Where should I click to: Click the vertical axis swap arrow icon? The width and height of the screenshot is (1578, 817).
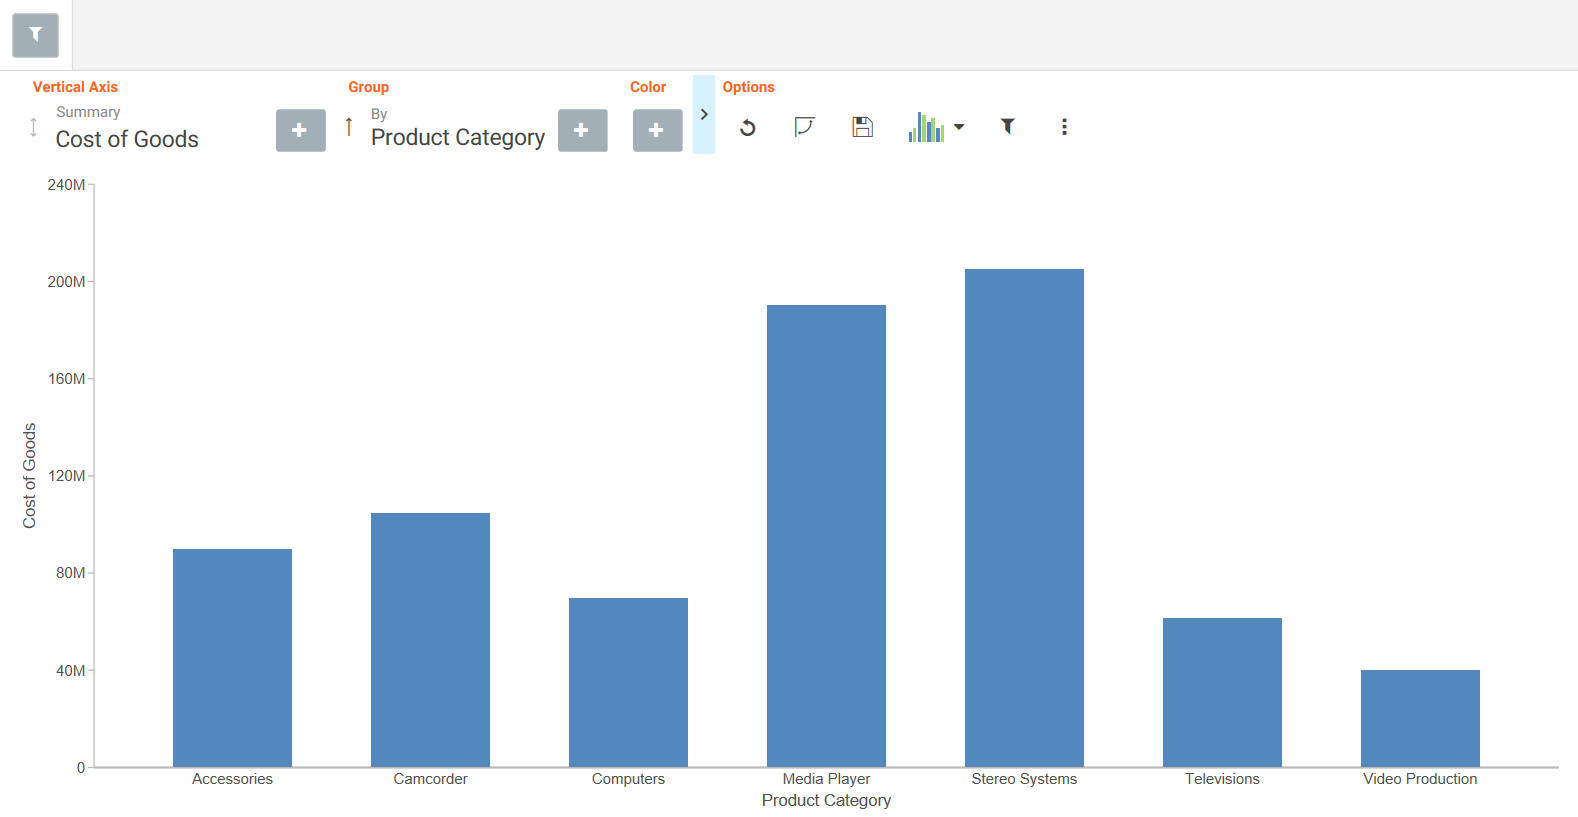[x=33, y=127]
